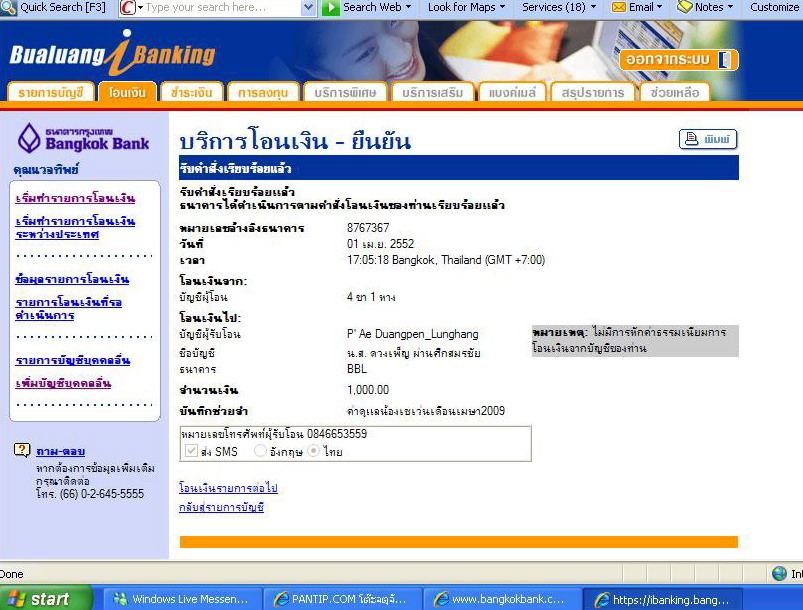
Task: Switch to Windows Live Messenger taskbar item
Action: click(x=183, y=599)
